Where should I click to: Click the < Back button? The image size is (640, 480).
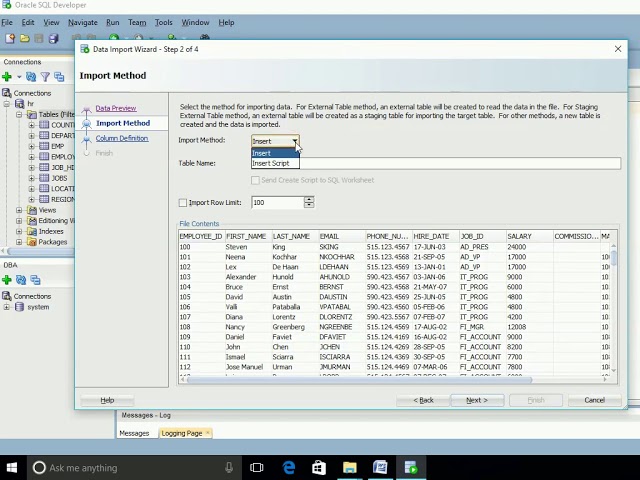423,400
